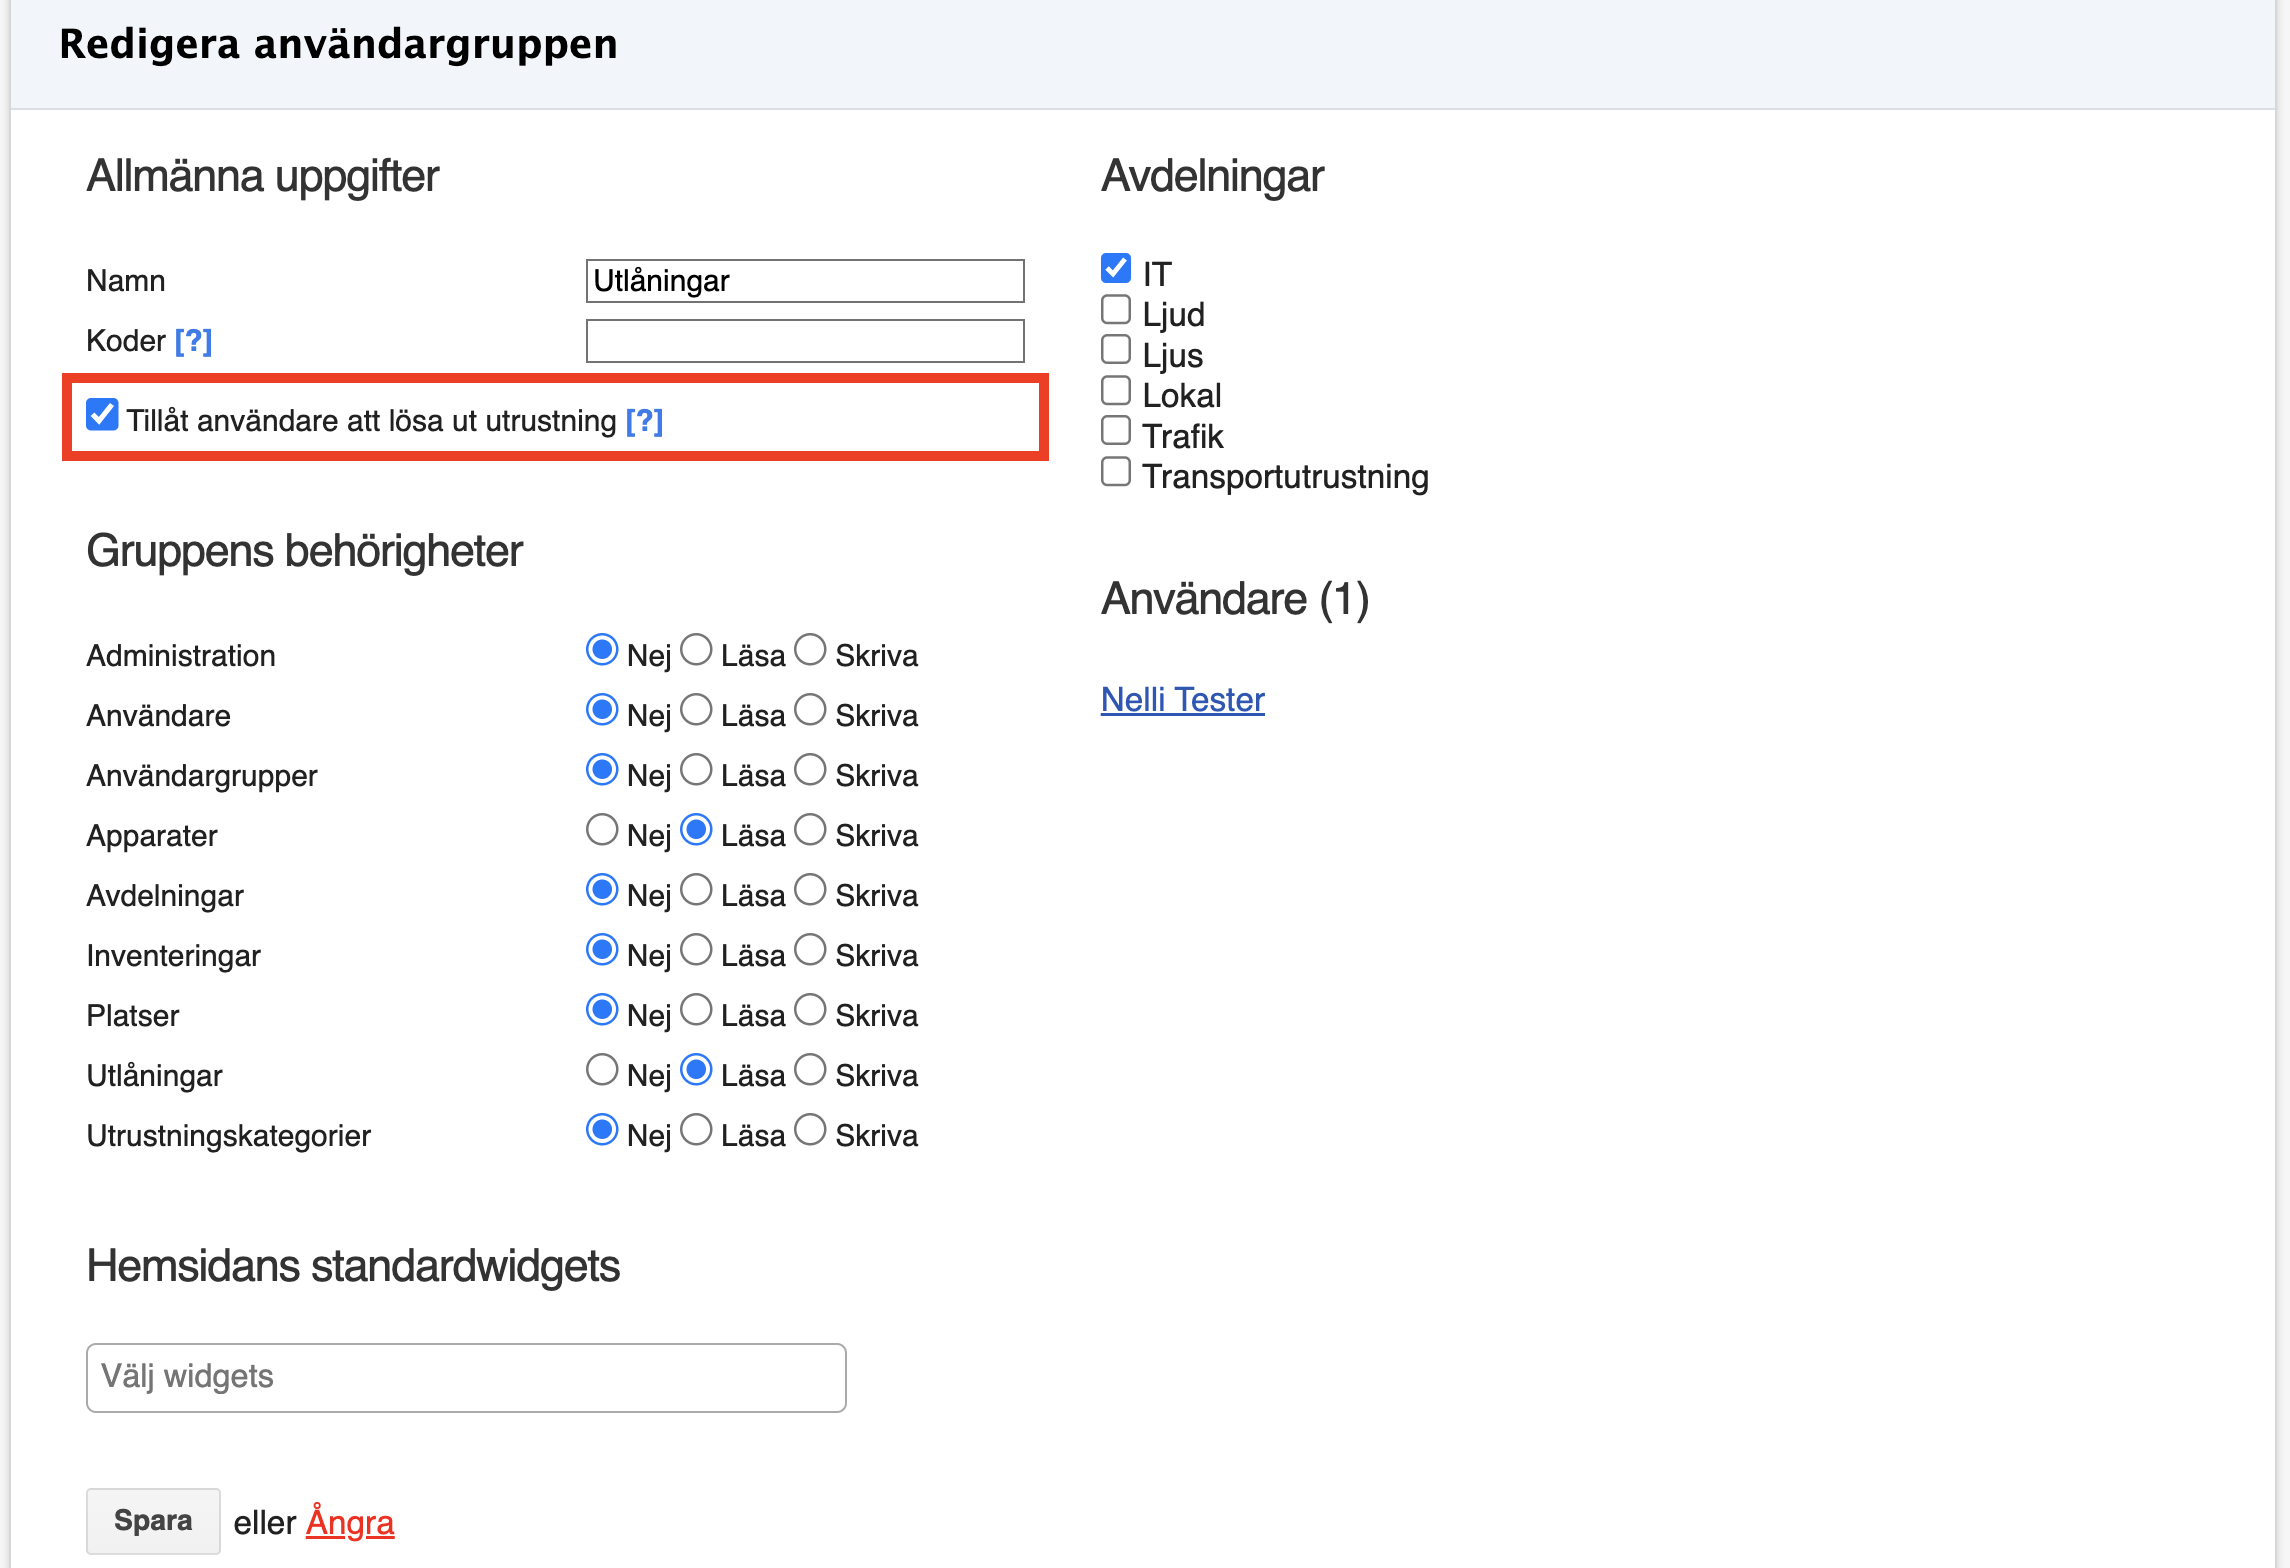Tick the Lokal department checkbox
The image size is (2290, 1568).
[1116, 390]
